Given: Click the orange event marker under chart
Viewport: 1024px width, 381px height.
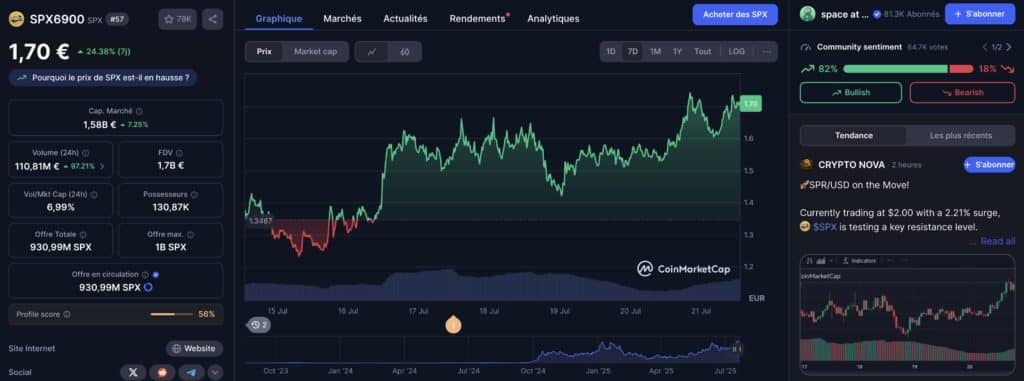Looking at the screenshot, I should pyautogui.click(x=453, y=324).
